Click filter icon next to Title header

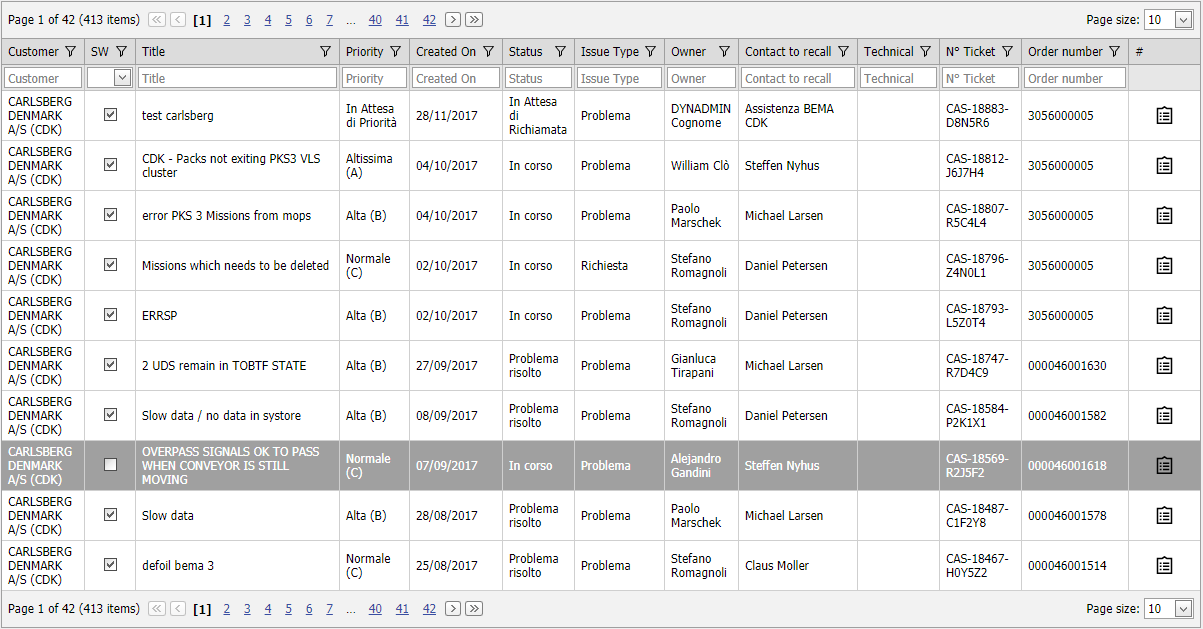click(x=325, y=52)
